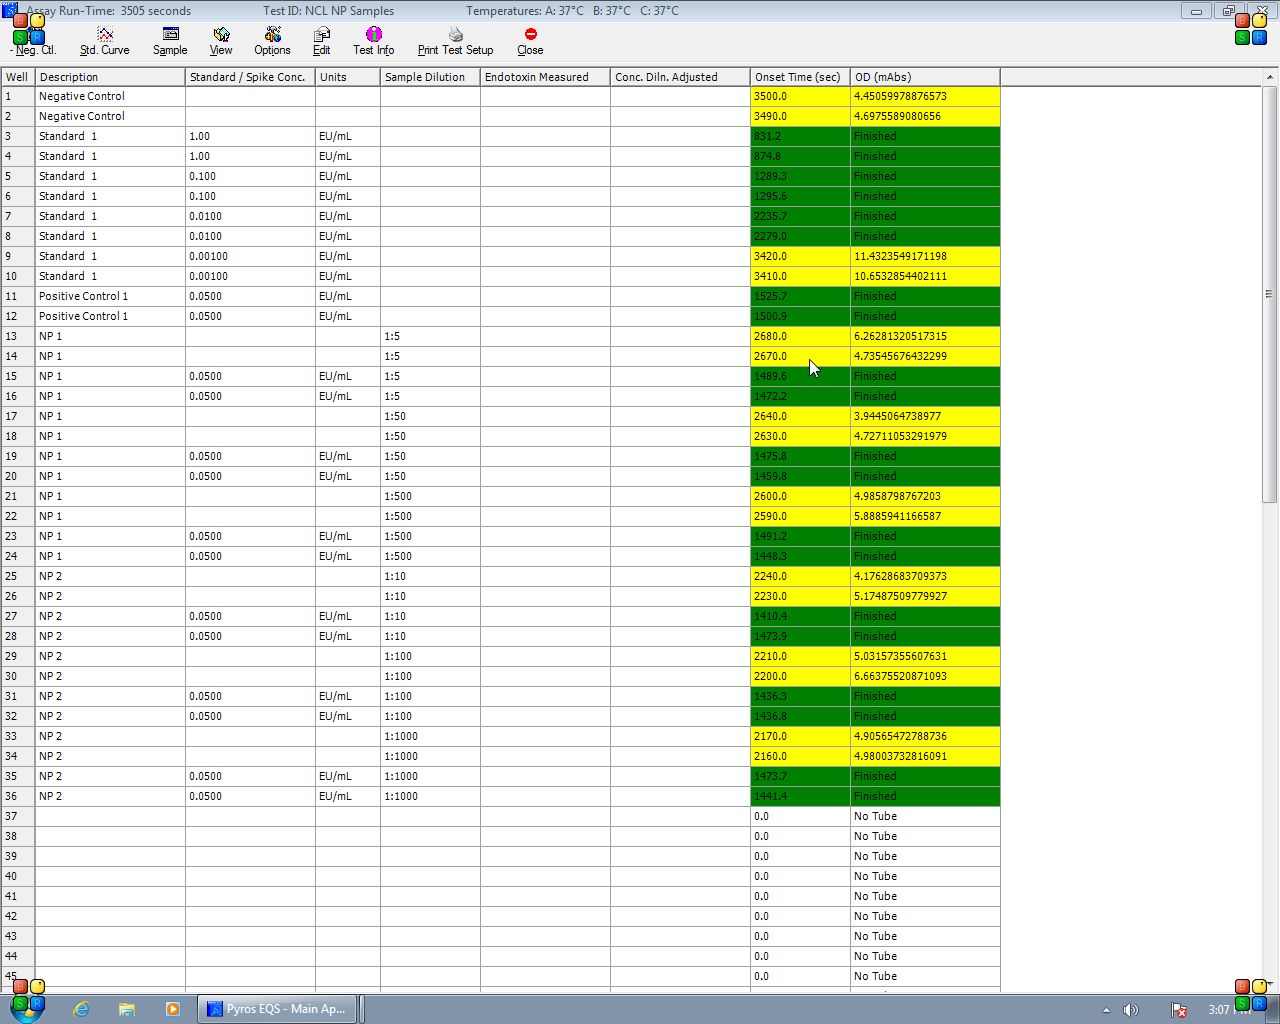1280x1024 pixels.
Task: Select well number 40 row header
Action: tap(17, 876)
